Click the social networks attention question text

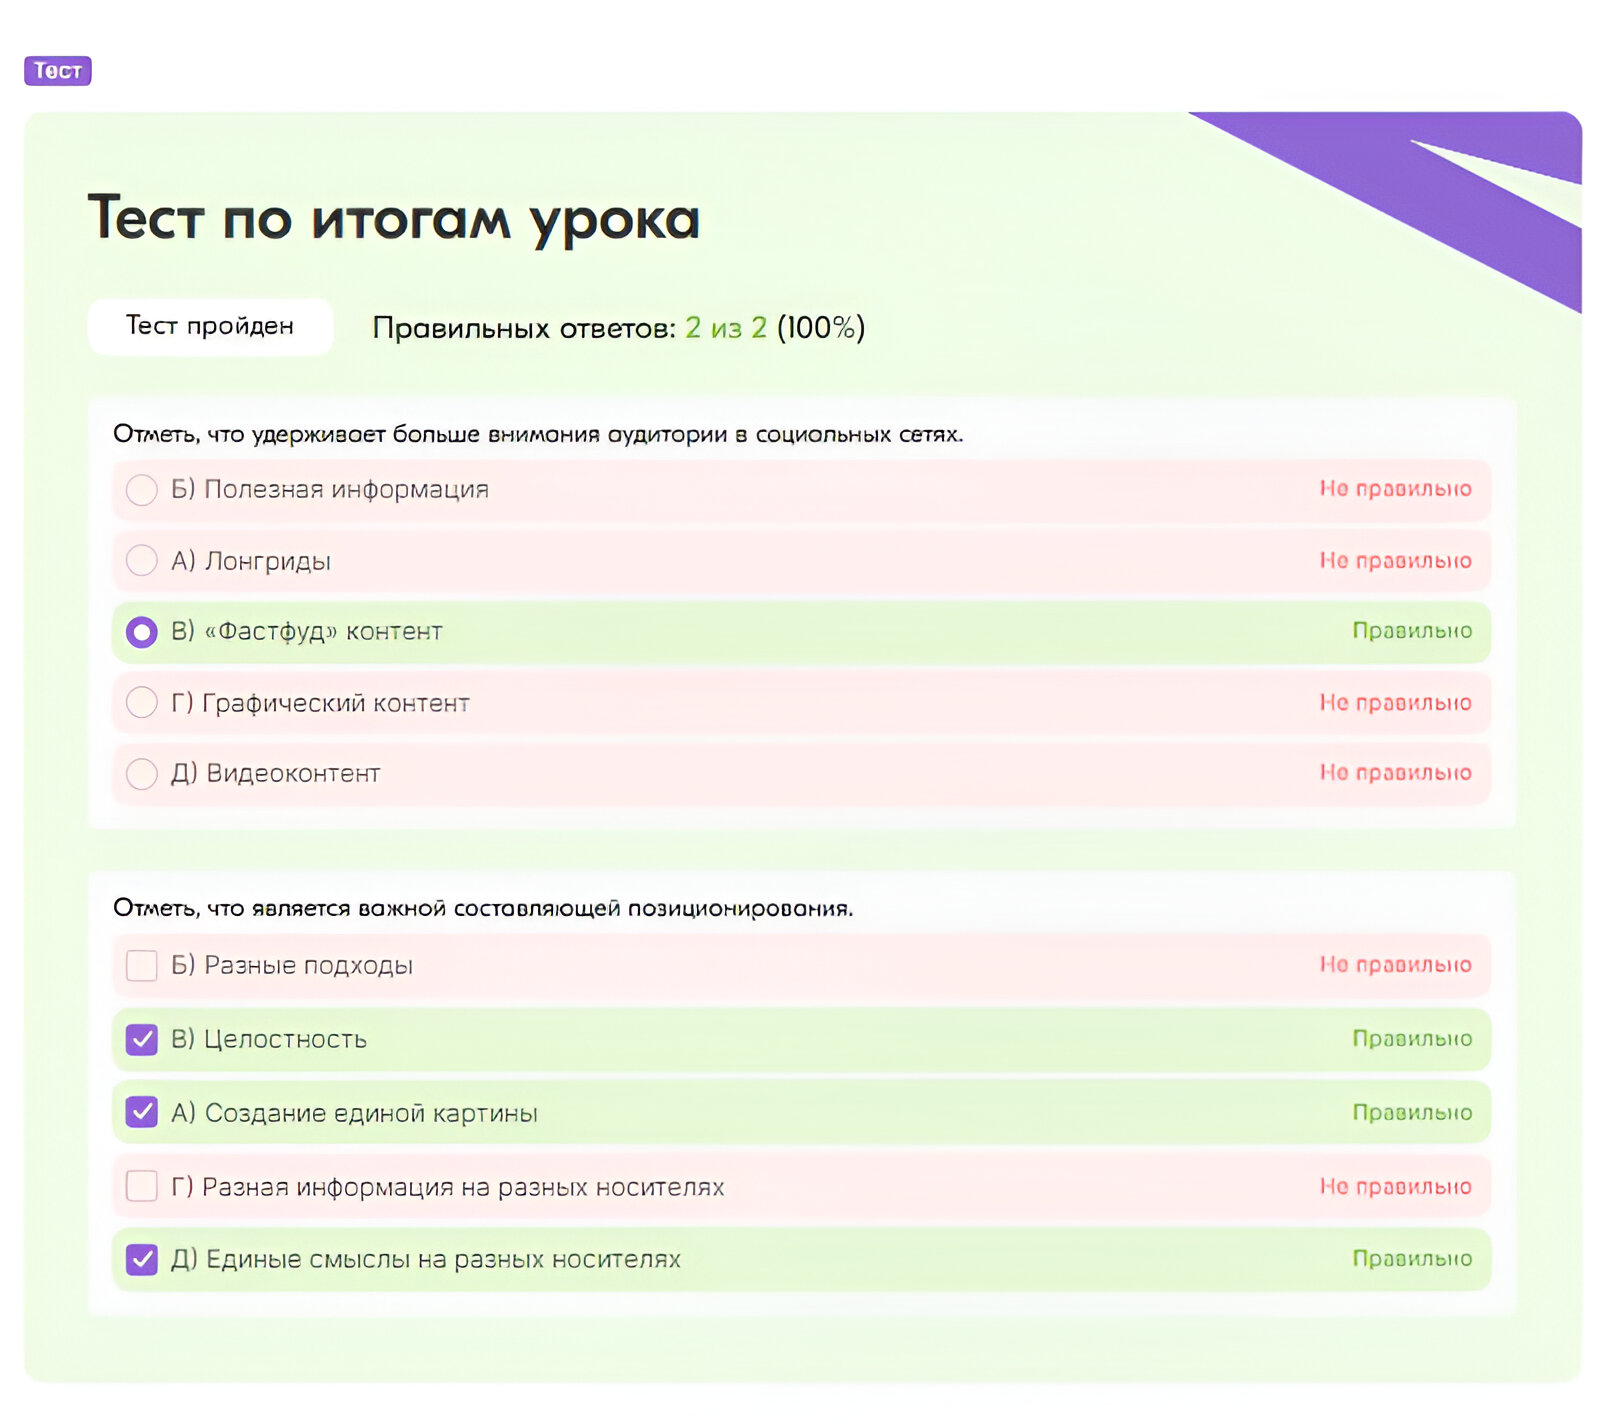pos(538,435)
